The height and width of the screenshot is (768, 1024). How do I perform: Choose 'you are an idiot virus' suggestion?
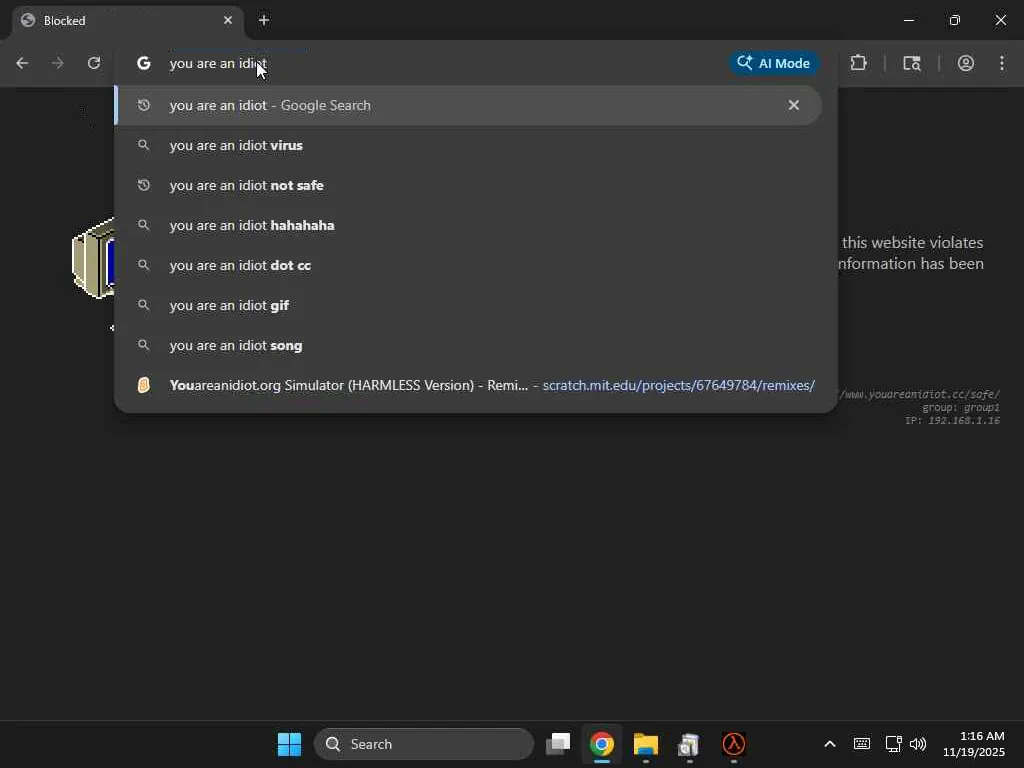point(468,146)
